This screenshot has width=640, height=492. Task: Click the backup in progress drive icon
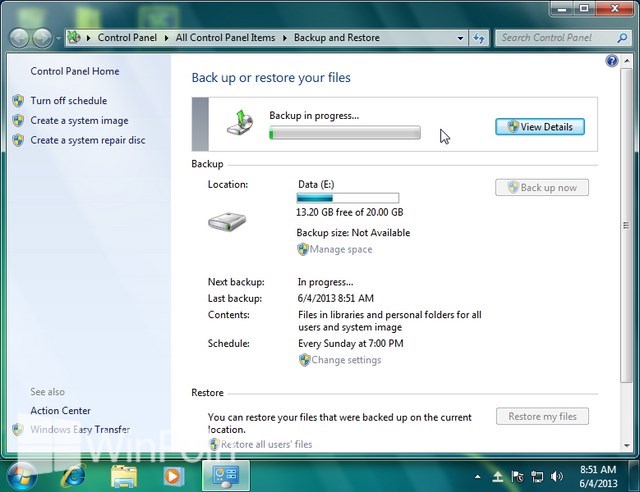(240, 122)
